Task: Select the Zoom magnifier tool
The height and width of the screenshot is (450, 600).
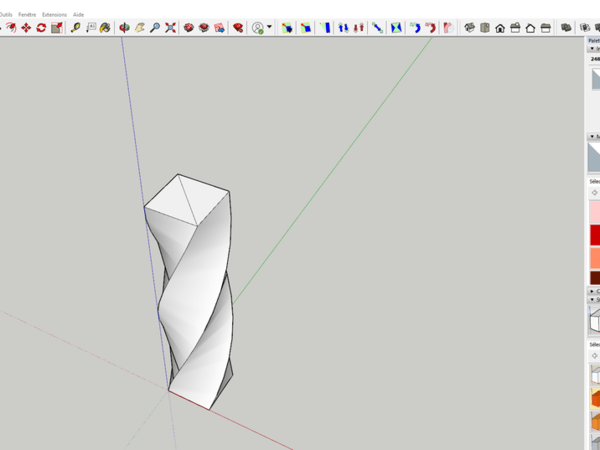Action: click(x=155, y=28)
